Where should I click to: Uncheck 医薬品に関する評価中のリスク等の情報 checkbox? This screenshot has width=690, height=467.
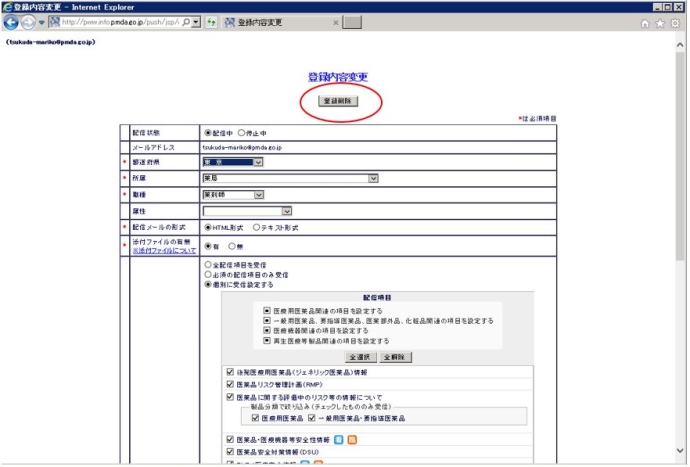pyautogui.click(x=230, y=397)
